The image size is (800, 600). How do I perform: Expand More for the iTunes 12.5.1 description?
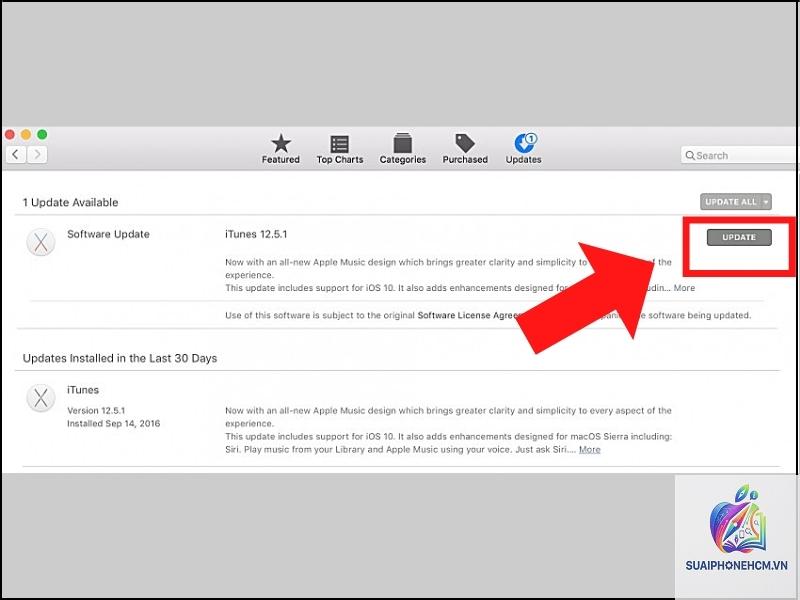(684, 288)
